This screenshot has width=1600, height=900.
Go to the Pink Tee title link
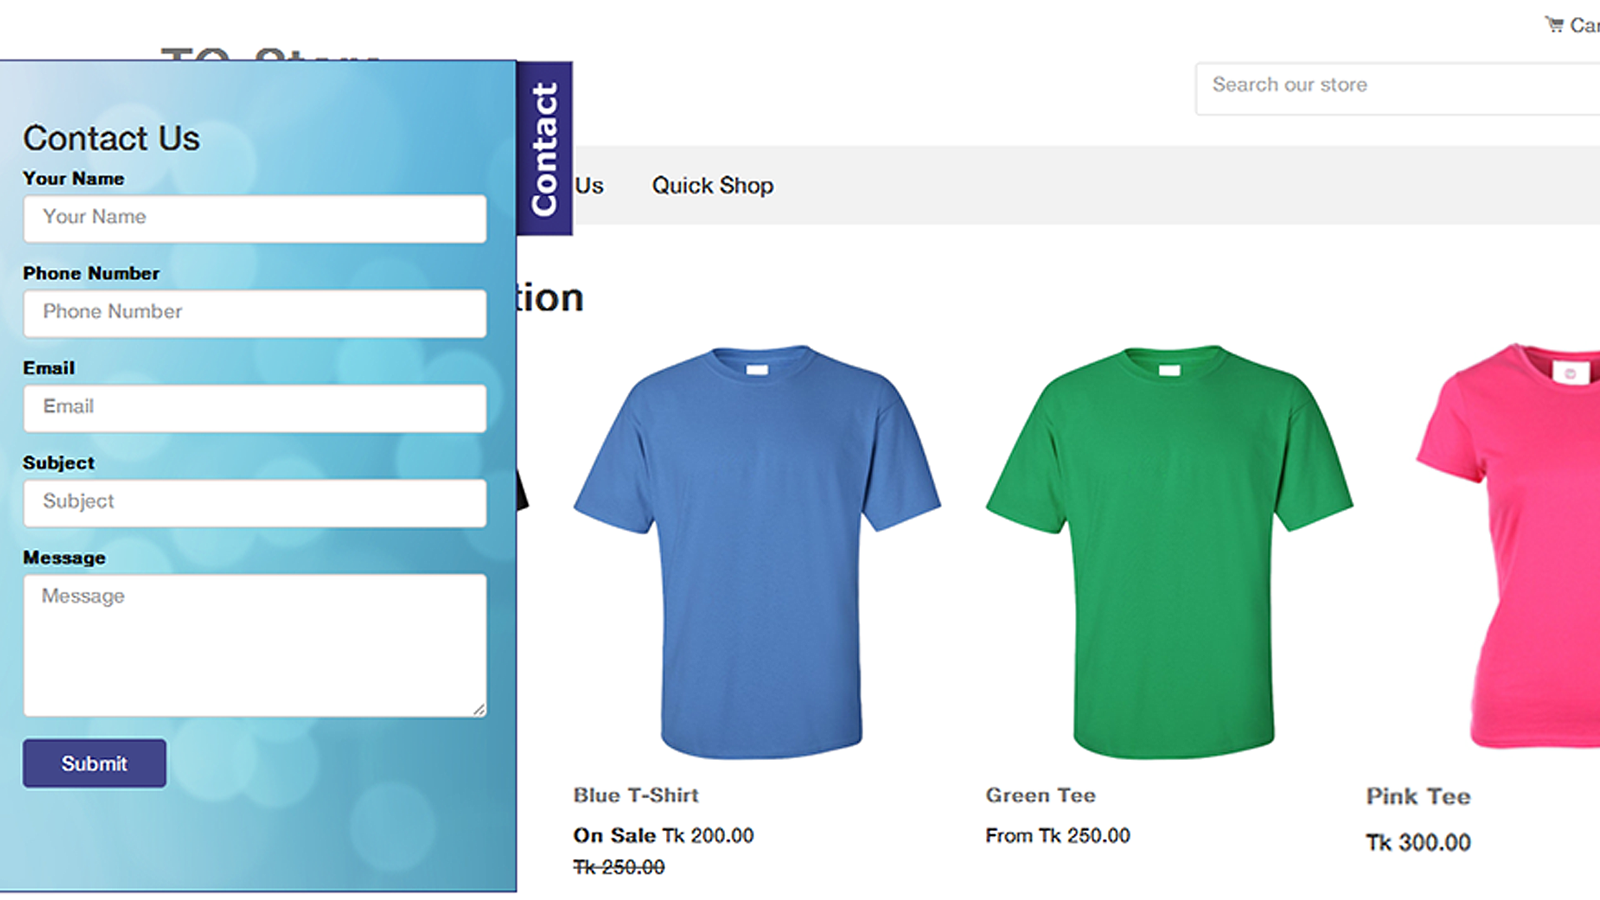(1418, 796)
